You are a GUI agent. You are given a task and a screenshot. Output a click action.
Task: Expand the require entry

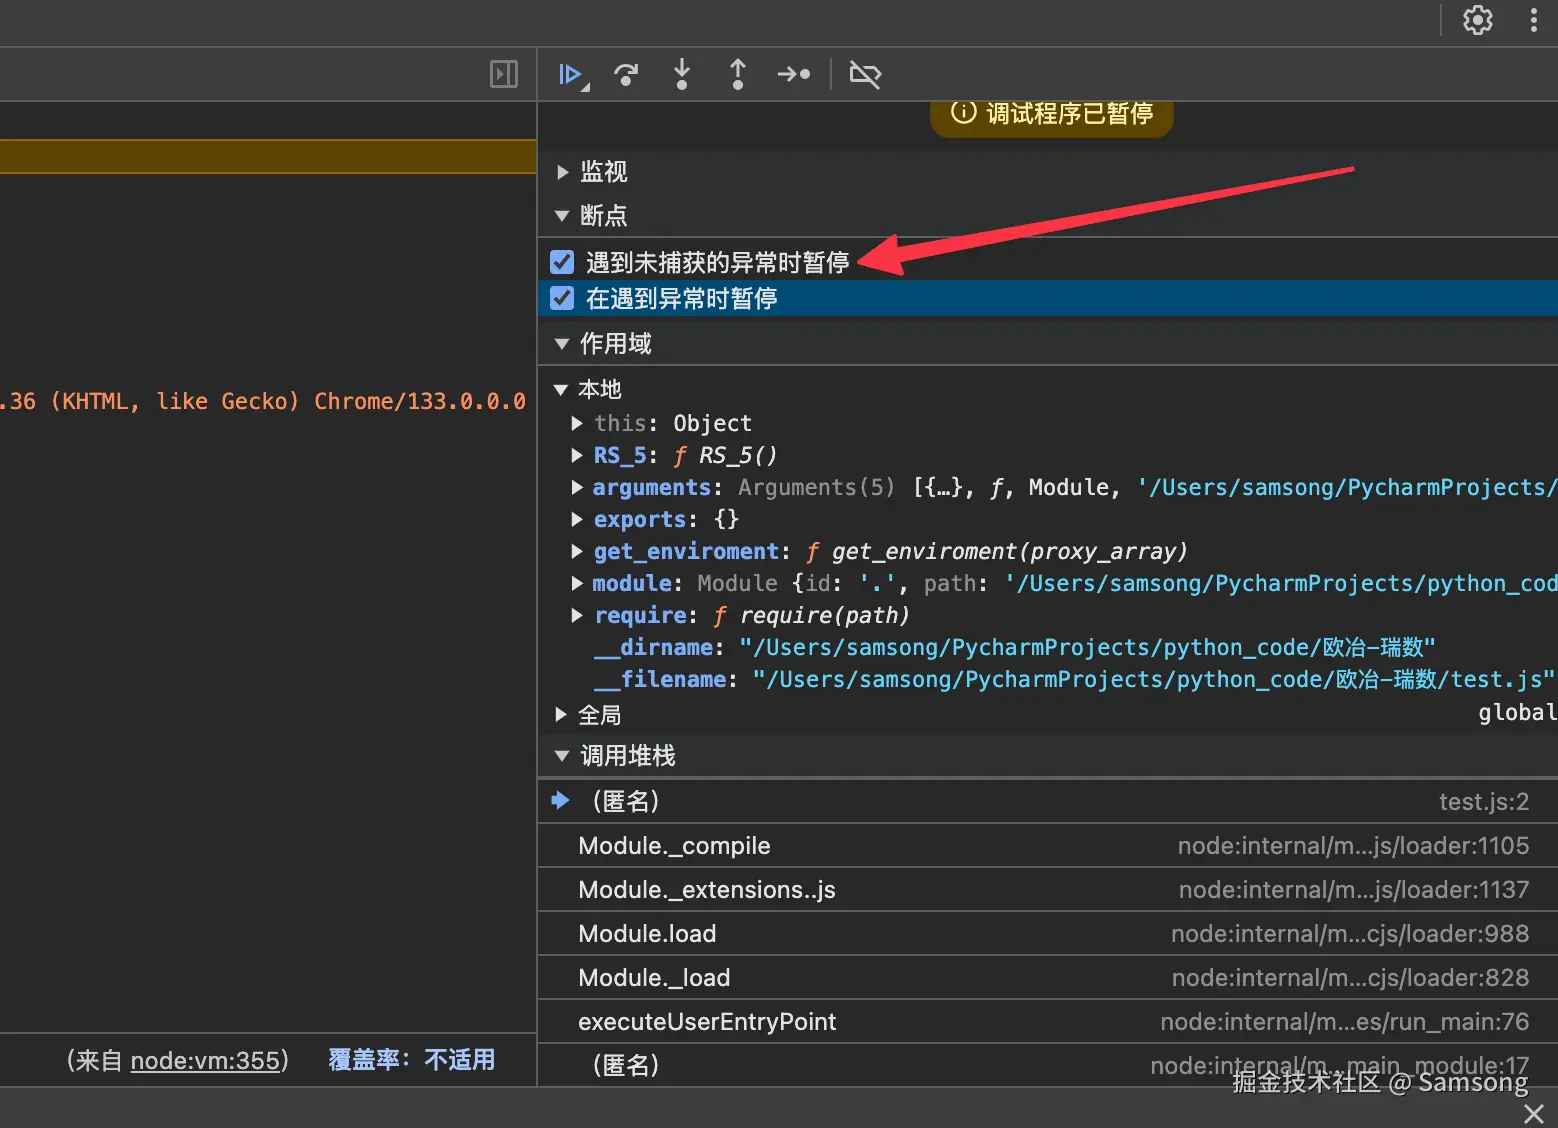coord(577,615)
